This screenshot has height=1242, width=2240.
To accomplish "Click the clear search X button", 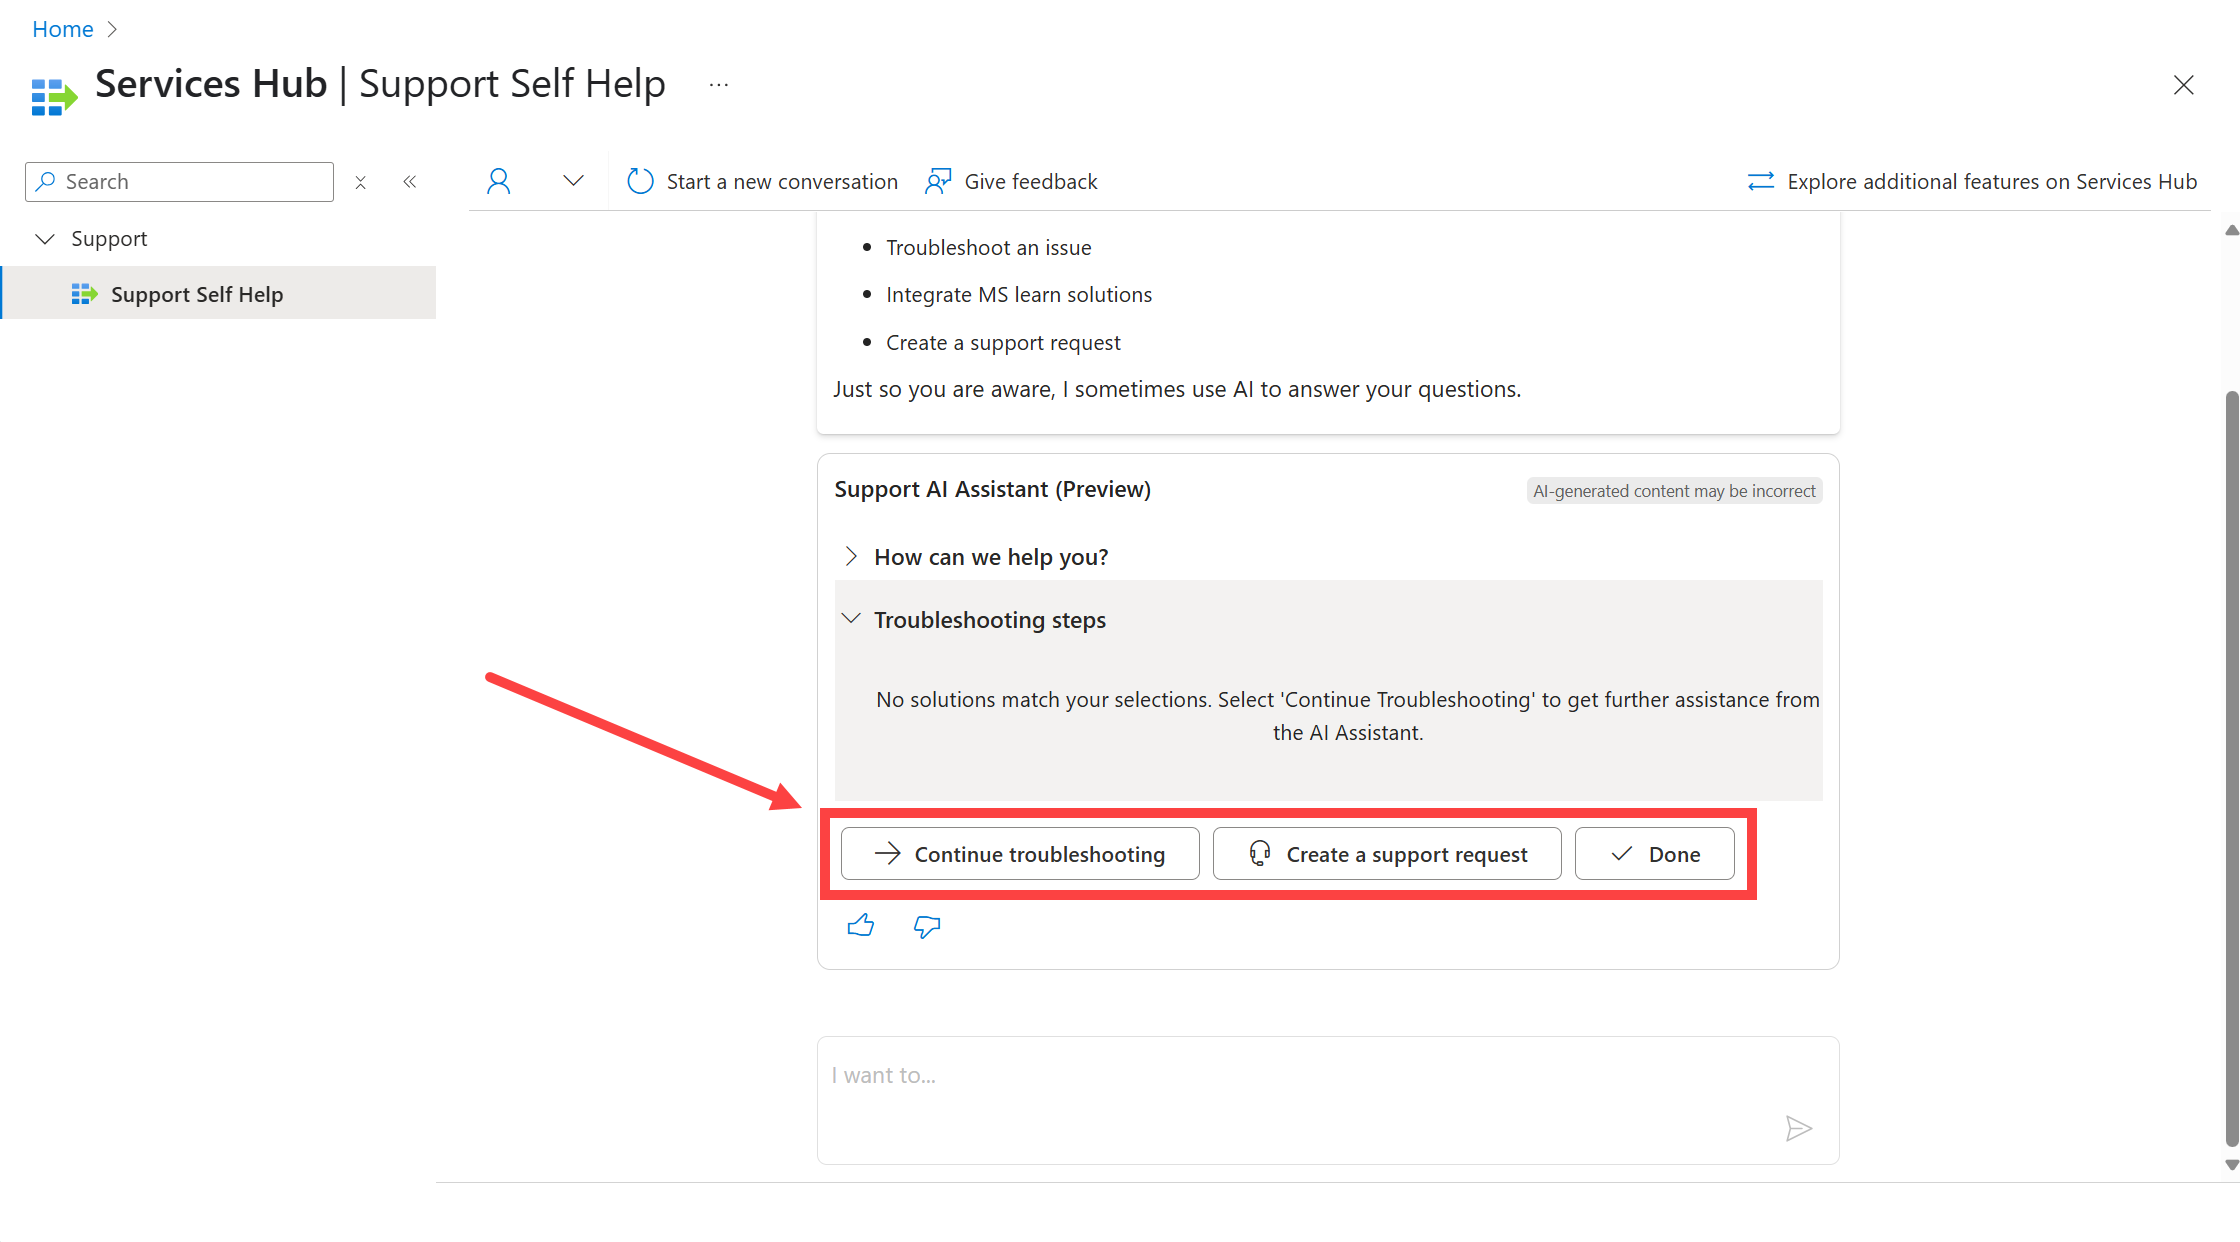I will [x=359, y=180].
